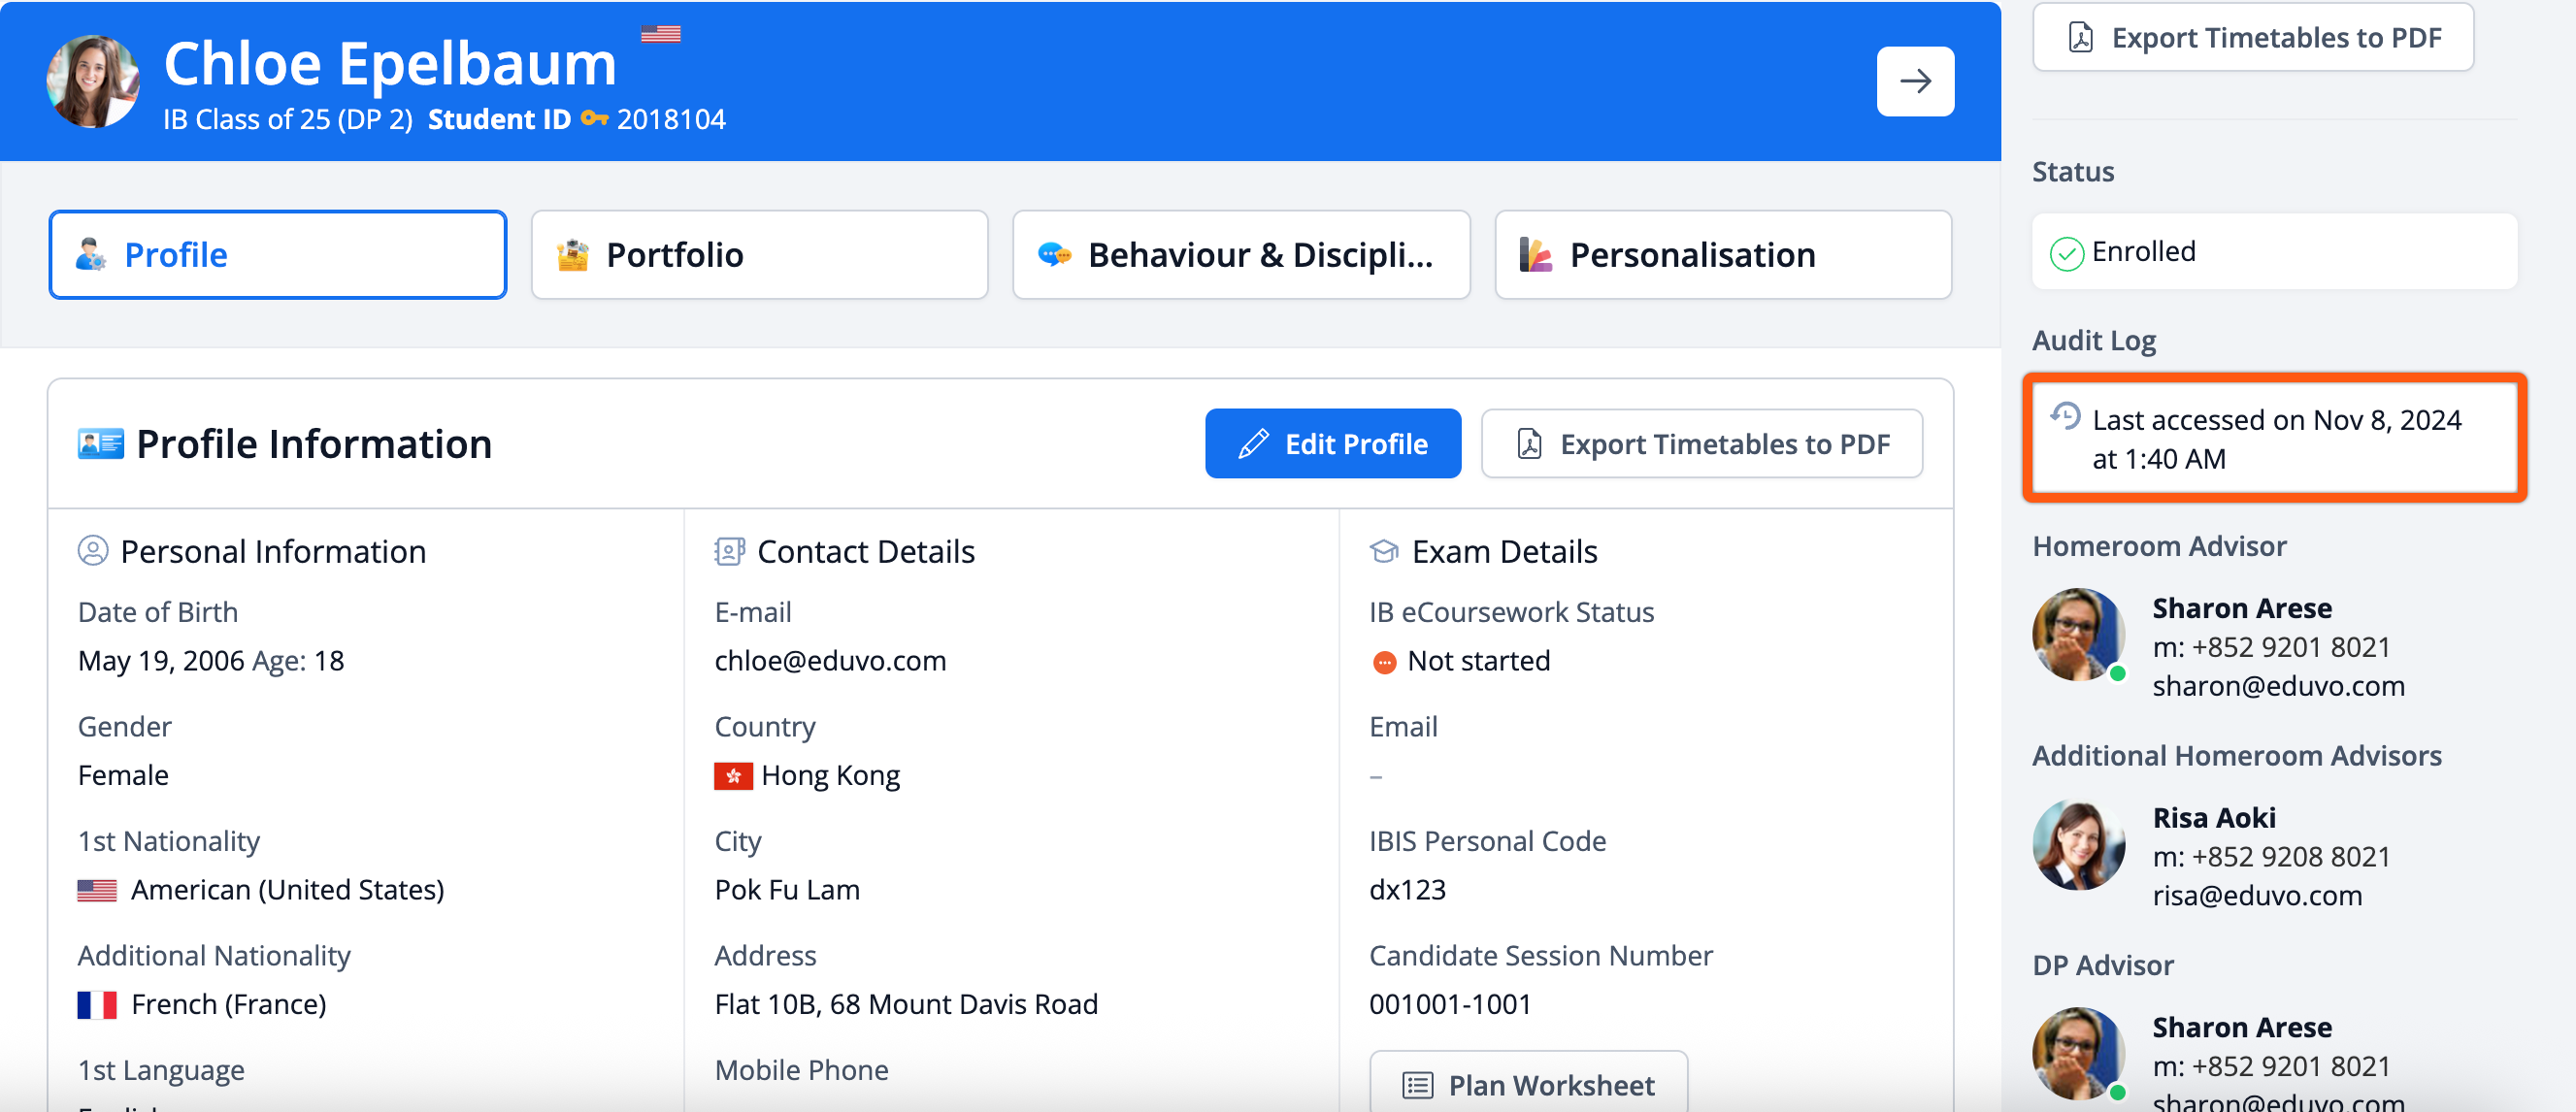Screen dimensions: 2576x1112
Task: Click the Edit Profile button
Action: [1333, 443]
